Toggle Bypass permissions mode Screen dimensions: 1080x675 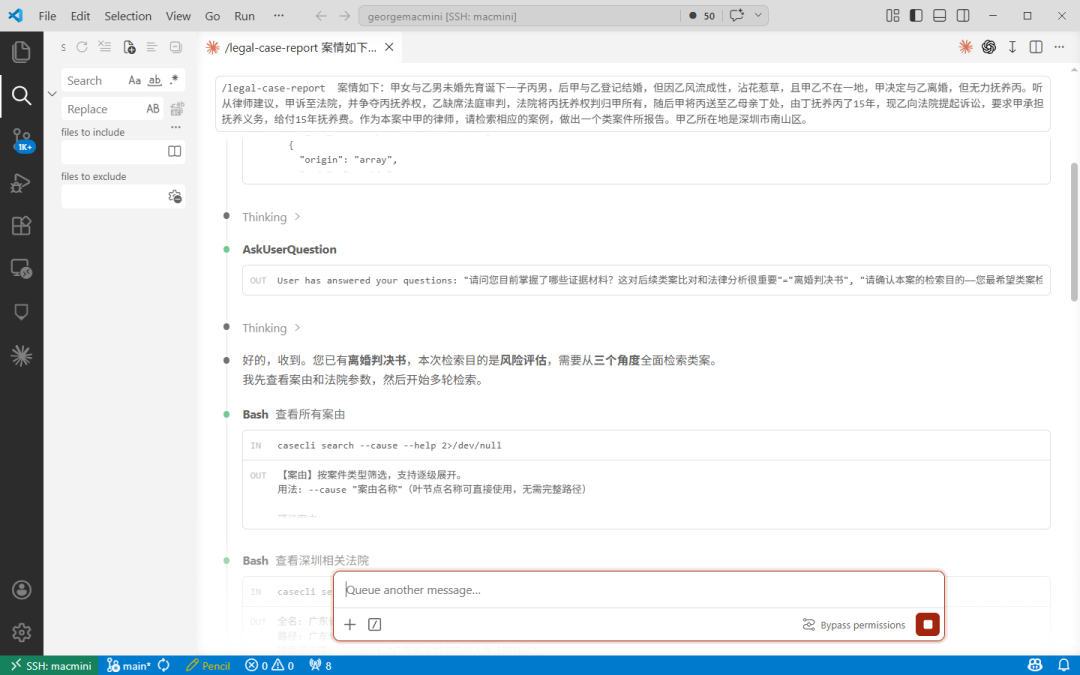854,625
